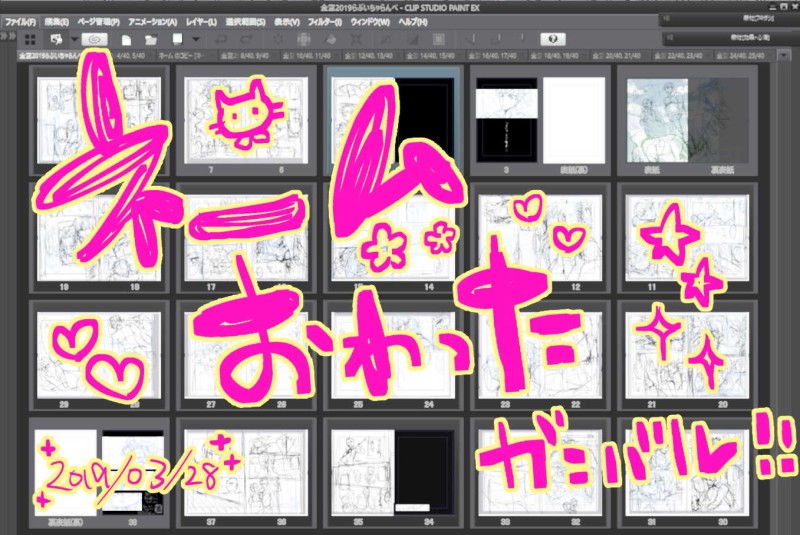Toggle the first snap icon
The height and width of the screenshot is (535, 800).
tap(472, 39)
